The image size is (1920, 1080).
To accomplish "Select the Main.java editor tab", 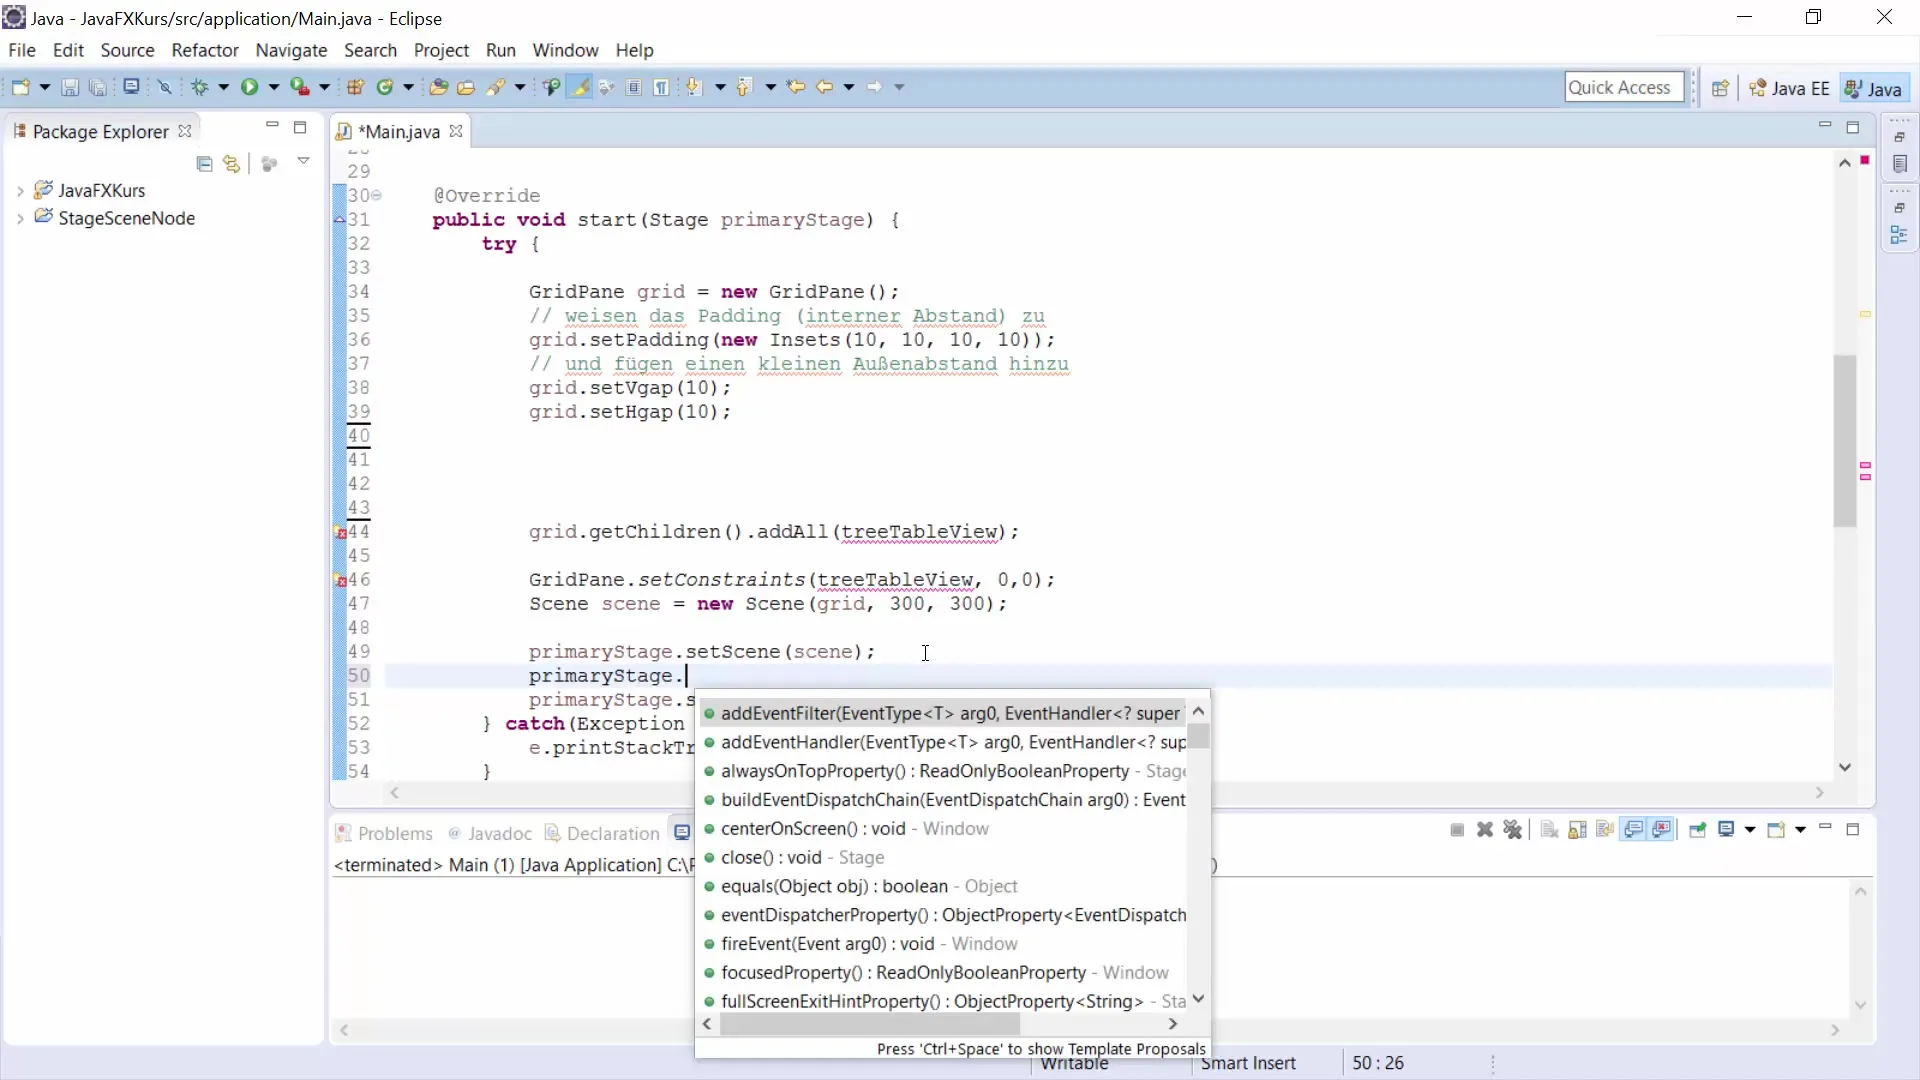I will pos(398,132).
